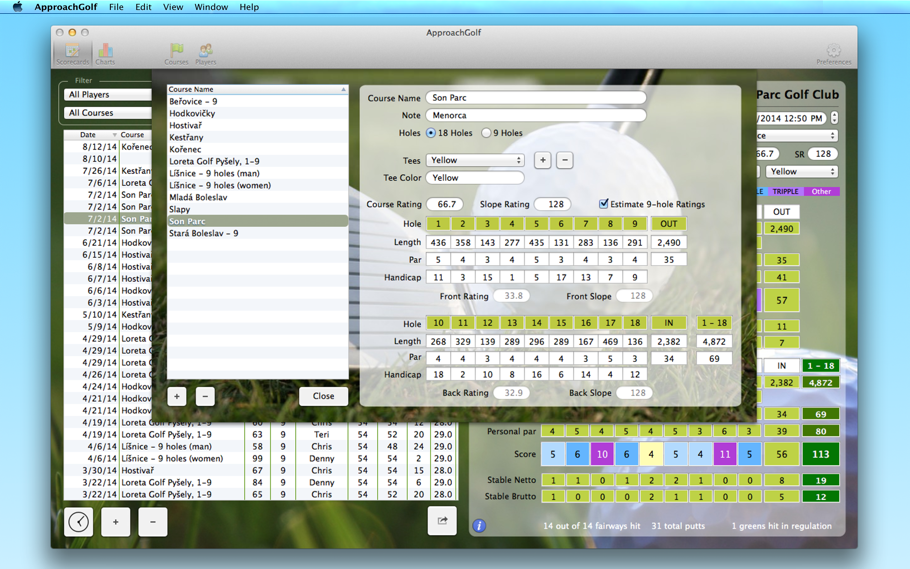Select Son Parc in course list
This screenshot has width=910, height=569.
pyautogui.click(x=258, y=221)
